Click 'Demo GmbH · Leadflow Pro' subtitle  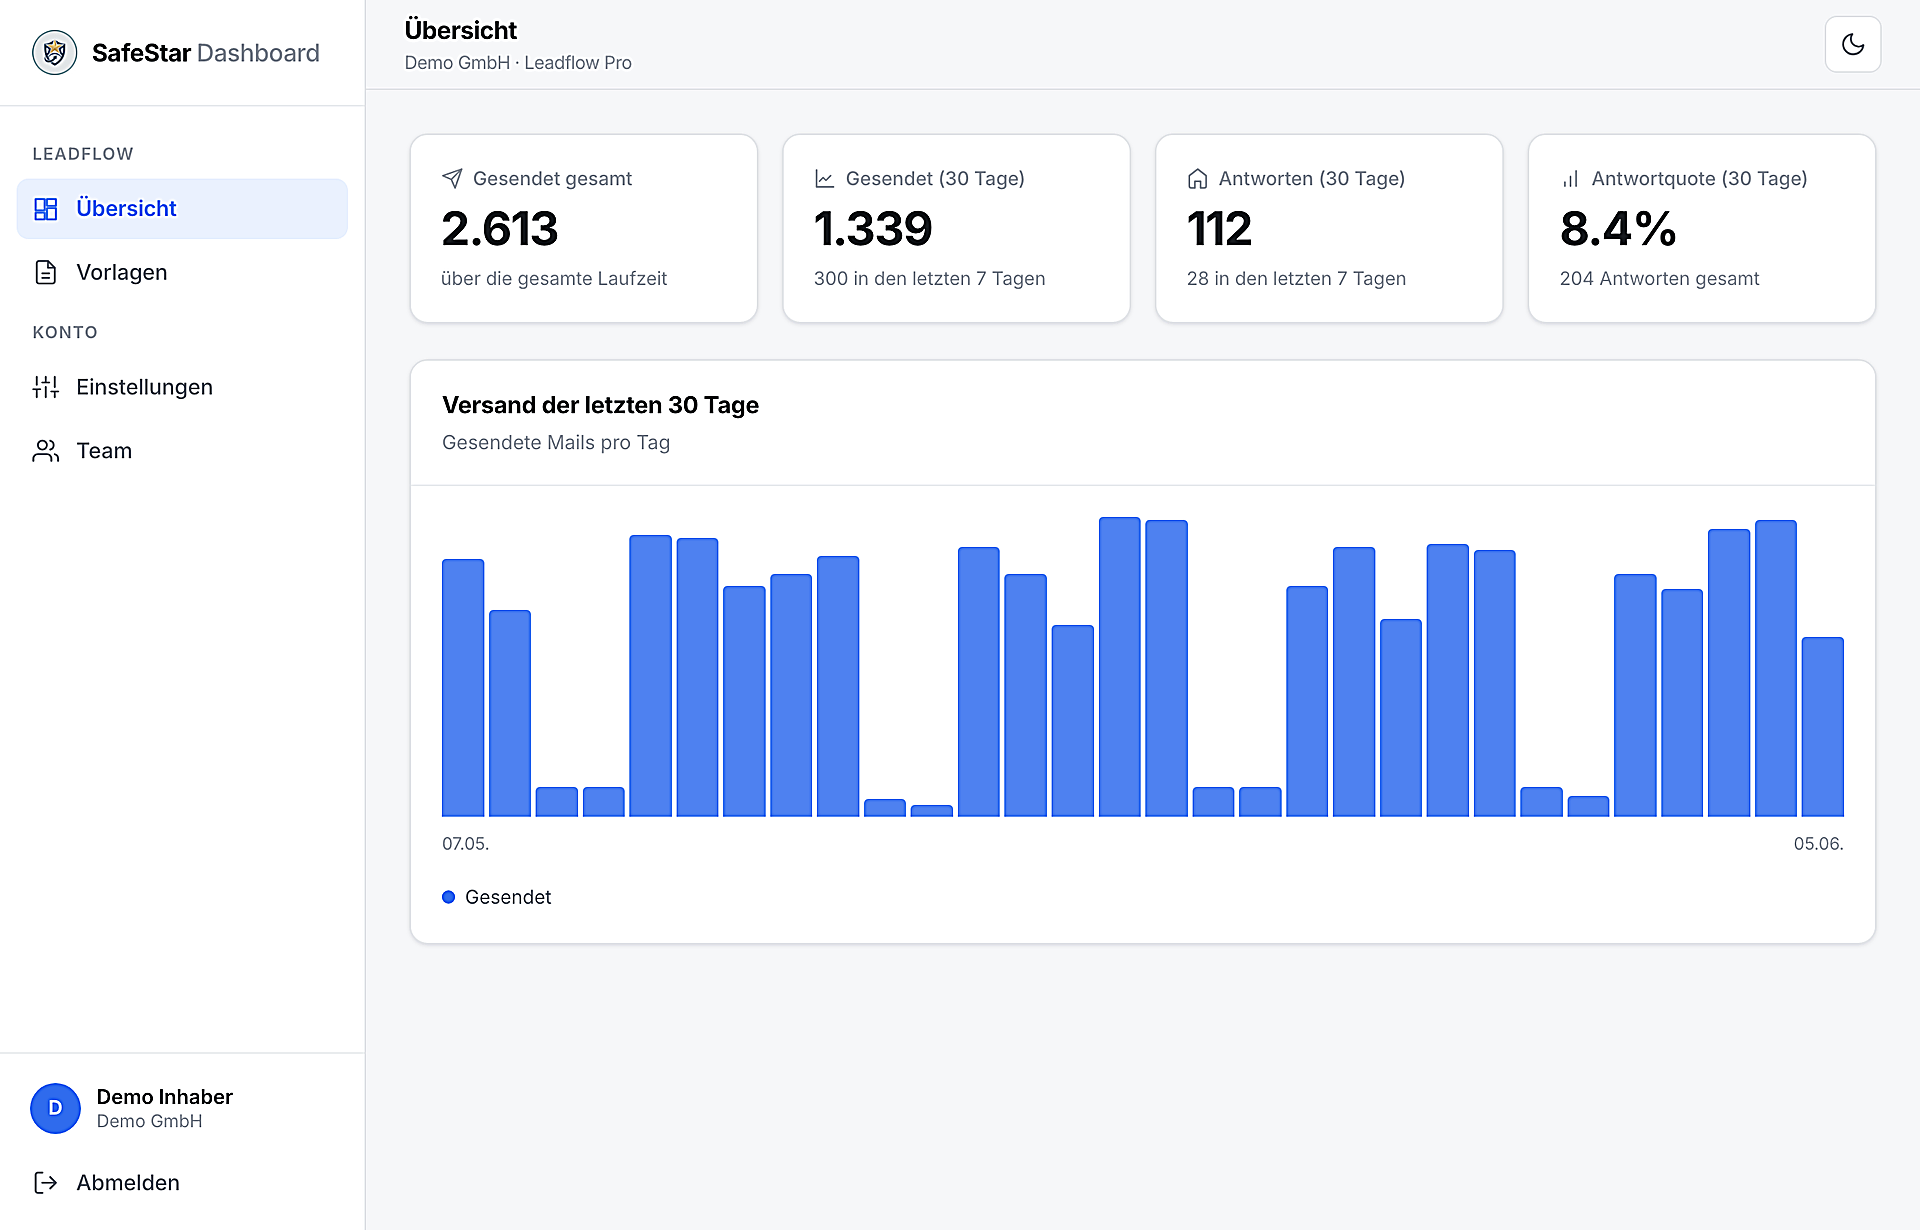[x=518, y=63]
